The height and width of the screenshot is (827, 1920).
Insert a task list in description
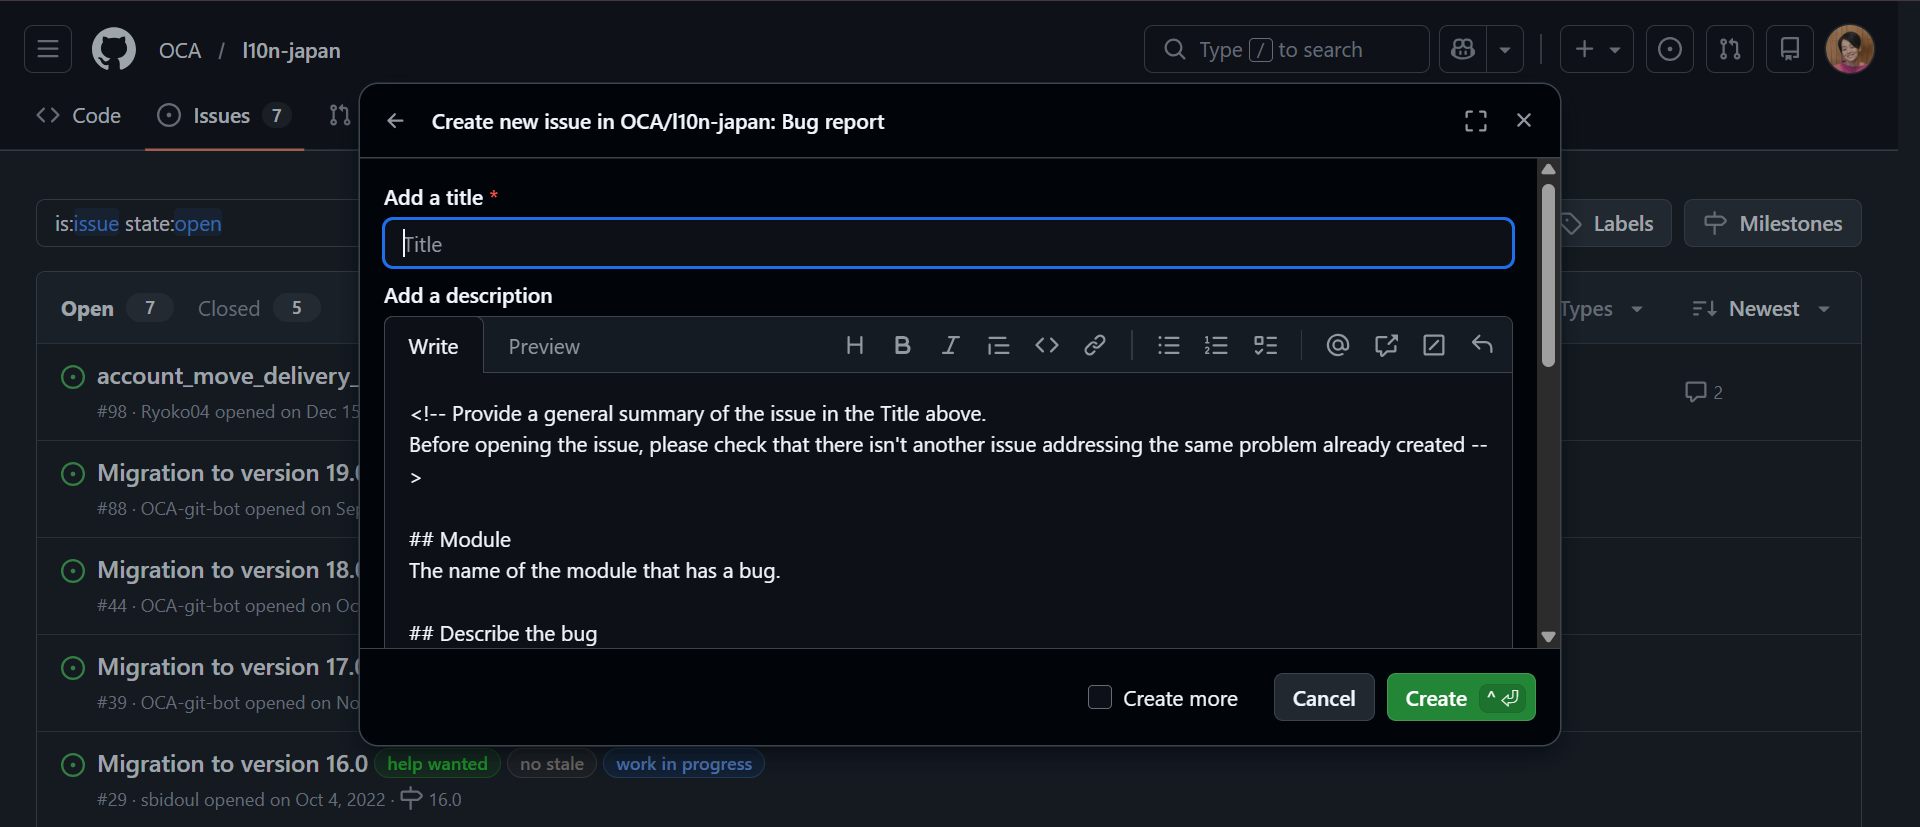pyautogui.click(x=1265, y=346)
